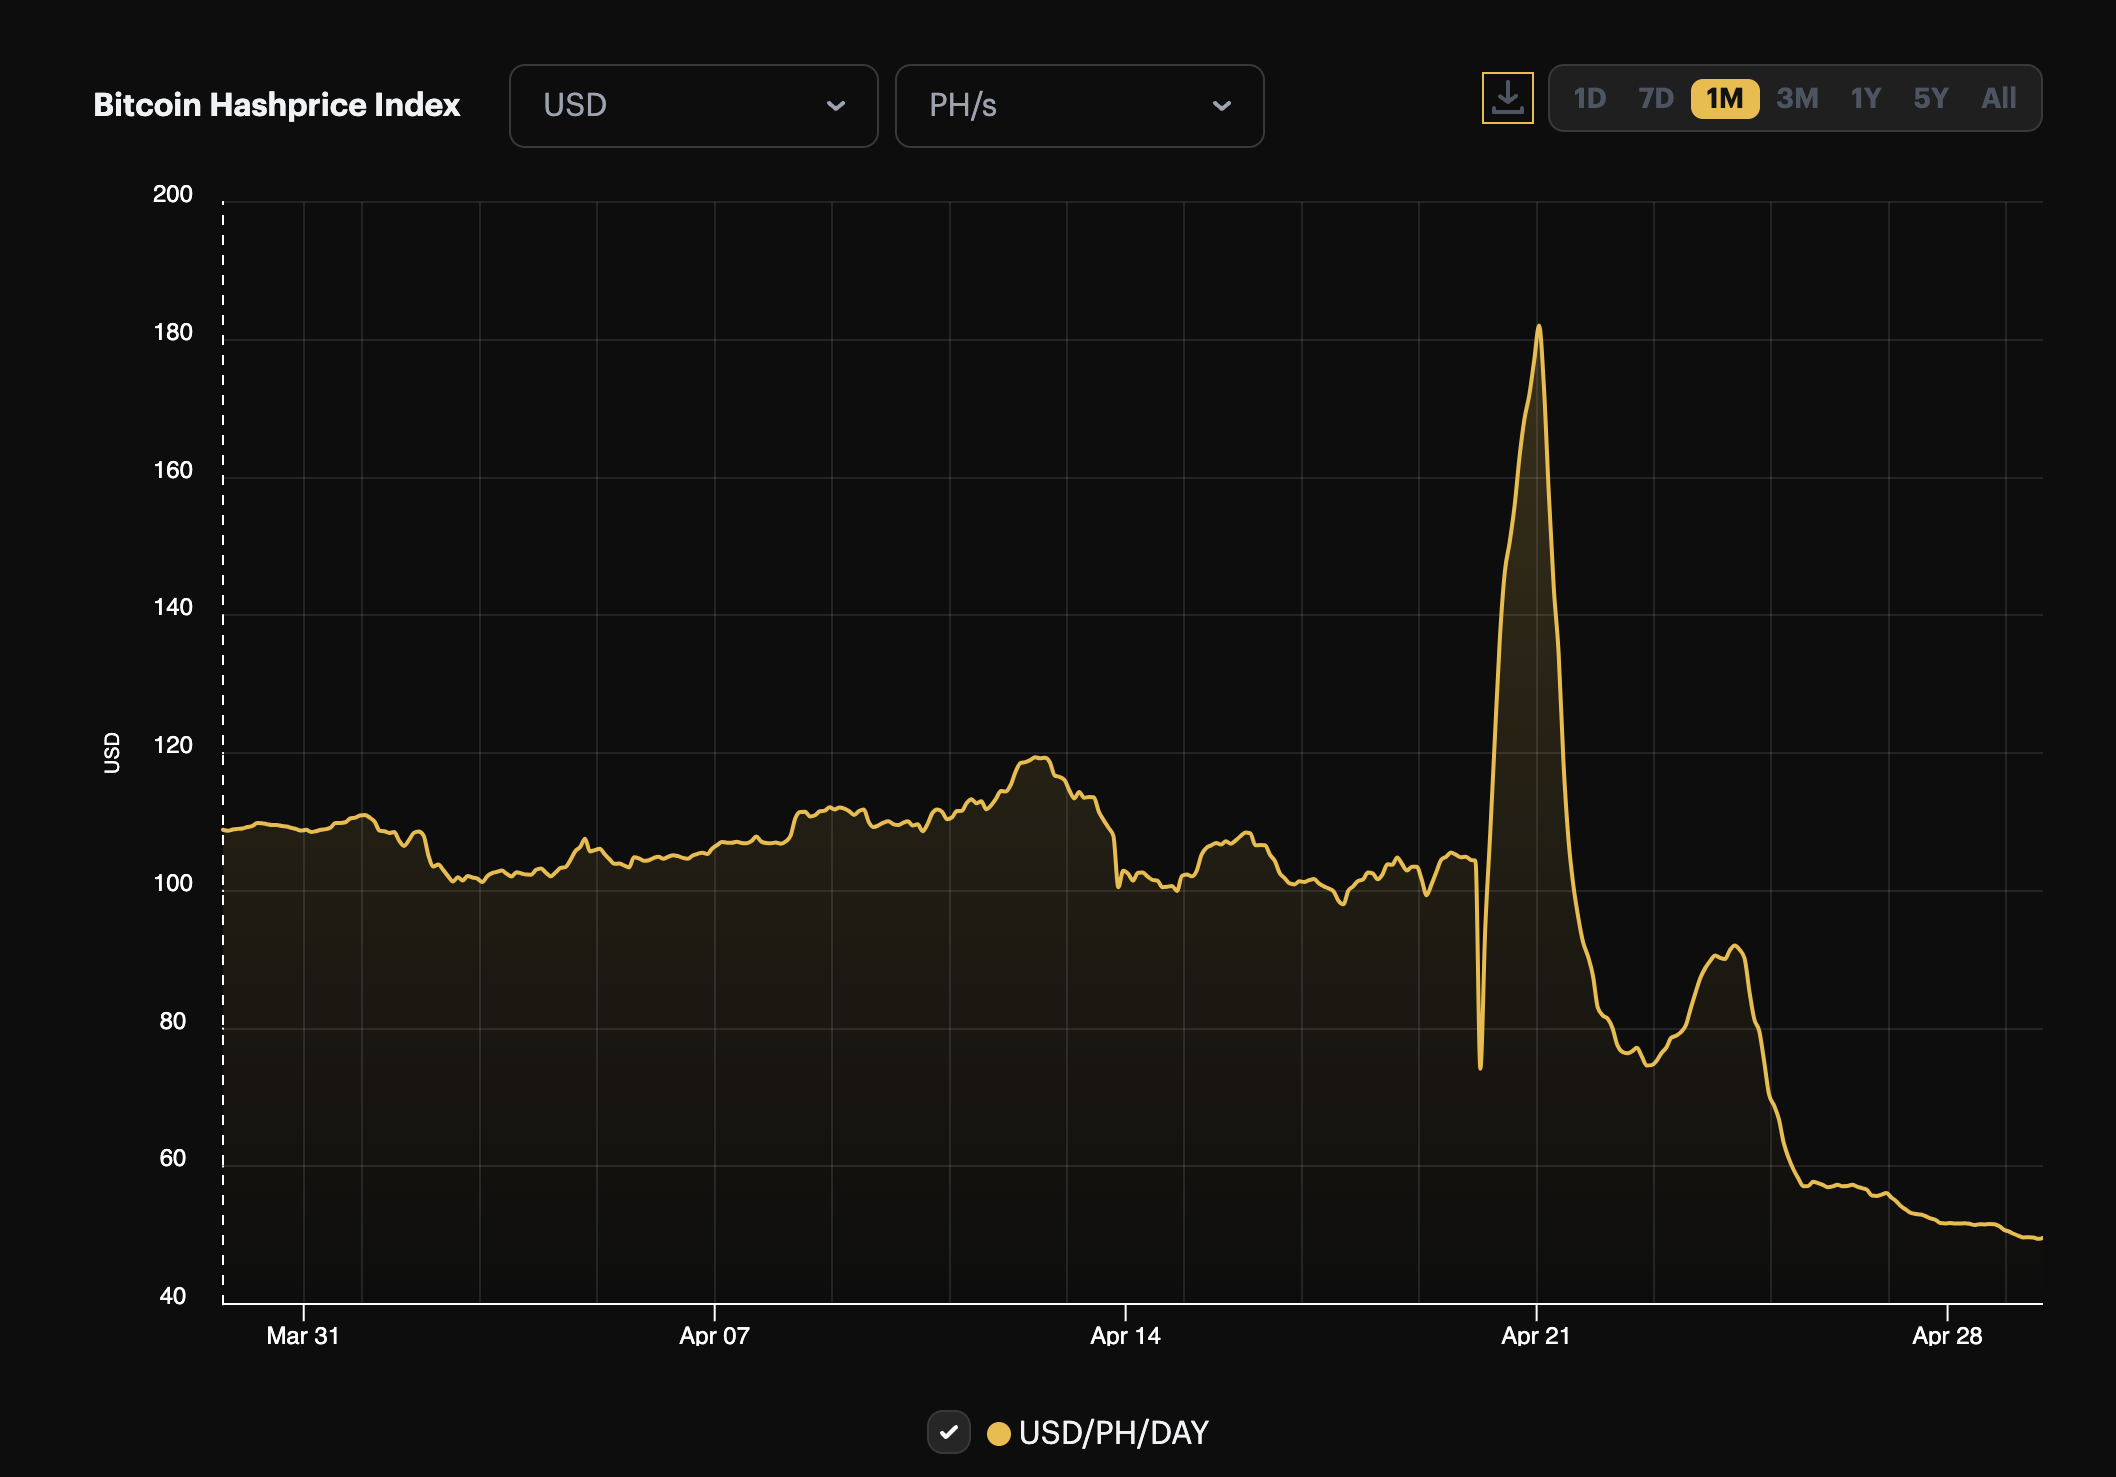This screenshot has height=1477, width=2116.
Task: Click the chevron arrow in PH/s selector
Action: pyautogui.click(x=1221, y=106)
